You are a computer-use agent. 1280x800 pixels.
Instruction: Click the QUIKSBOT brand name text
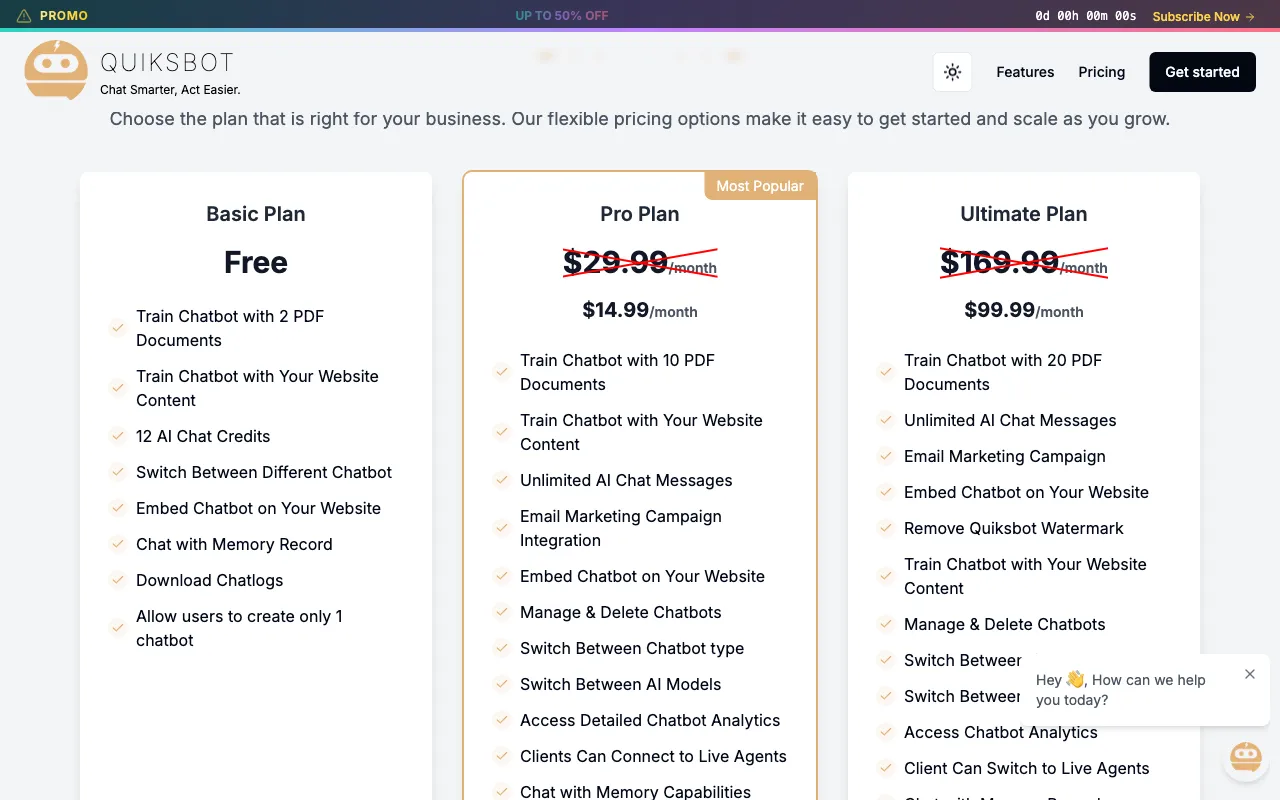(167, 63)
